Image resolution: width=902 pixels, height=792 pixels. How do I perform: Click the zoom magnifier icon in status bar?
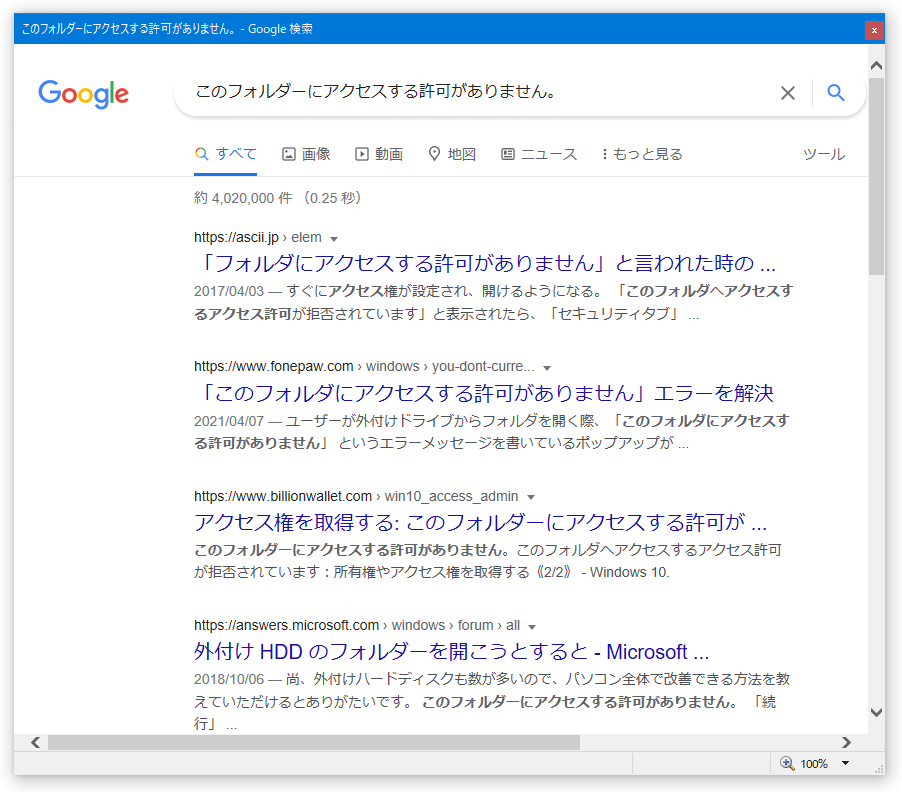pos(786,763)
